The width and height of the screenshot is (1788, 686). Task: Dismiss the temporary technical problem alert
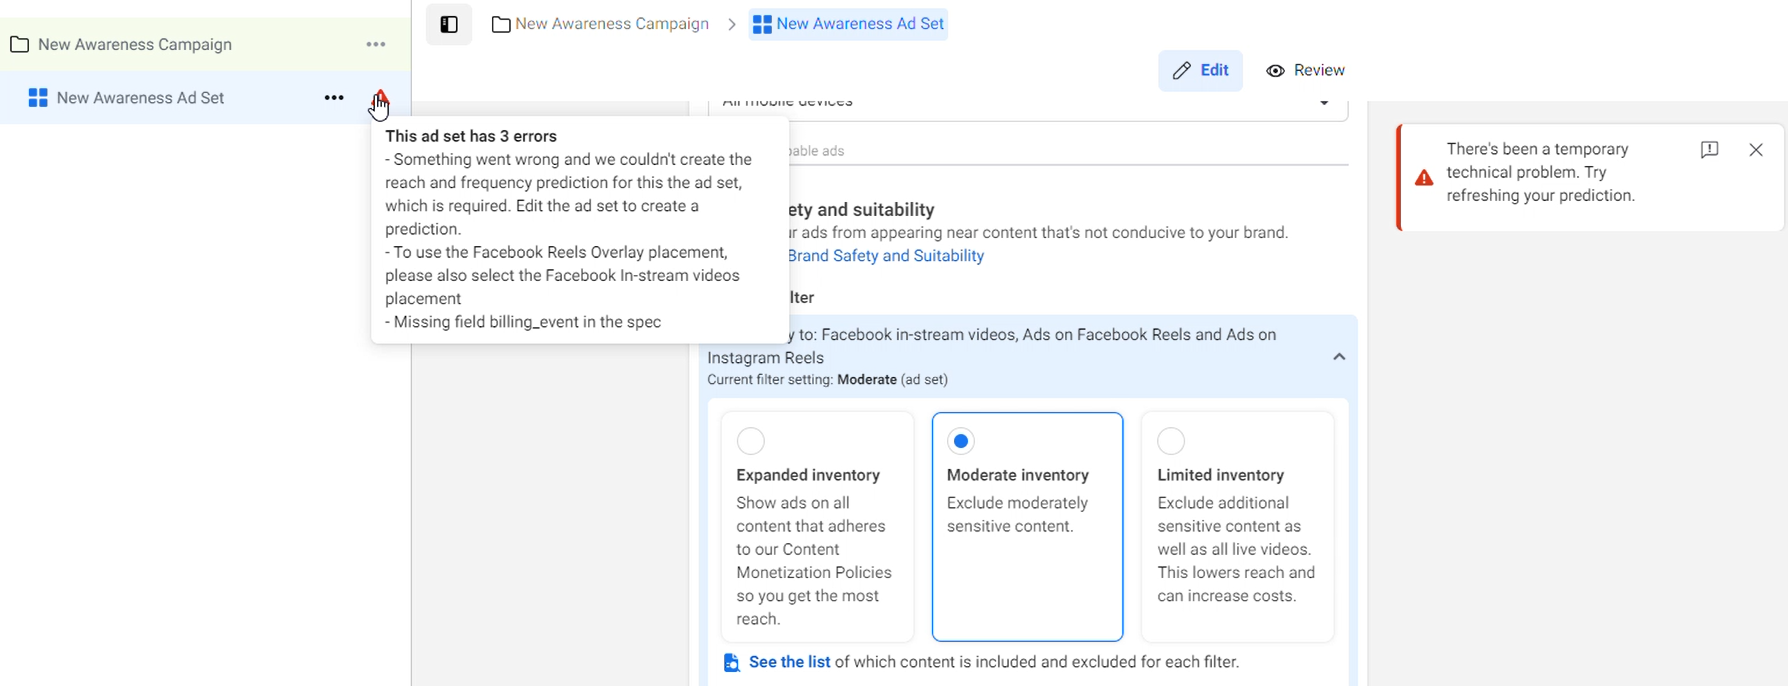tap(1756, 150)
